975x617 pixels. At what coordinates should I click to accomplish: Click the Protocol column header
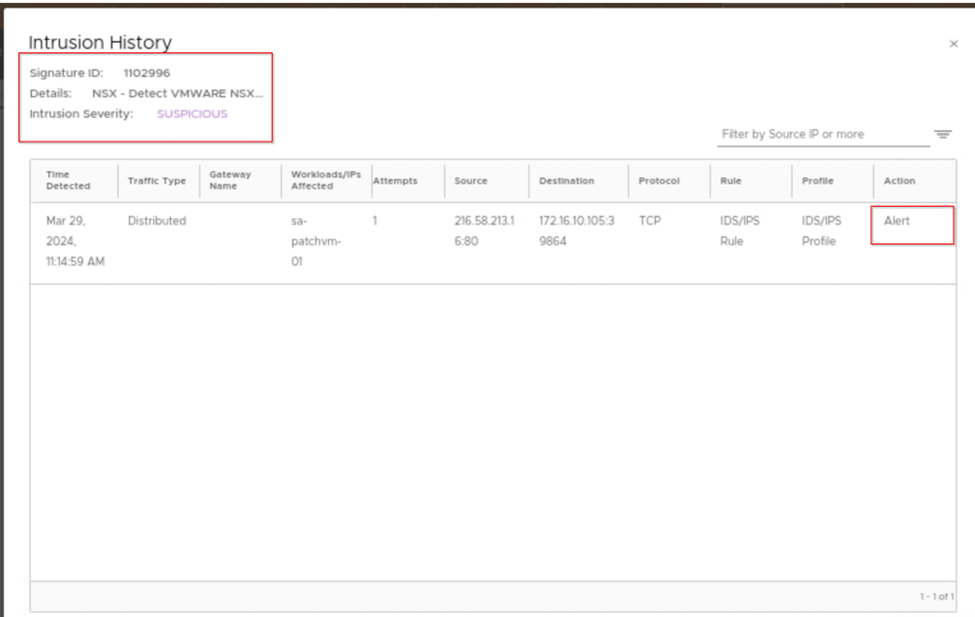pyautogui.click(x=658, y=181)
